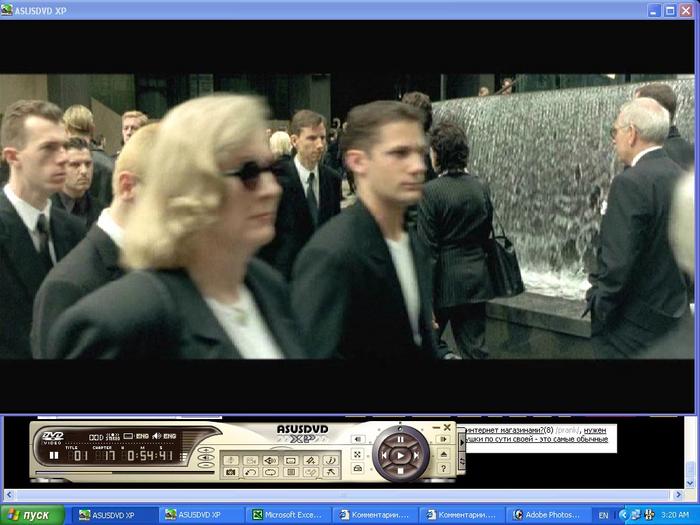The height and width of the screenshot is (525, 700).
Task: Open information with the i icon
Action: coord(331,460)
